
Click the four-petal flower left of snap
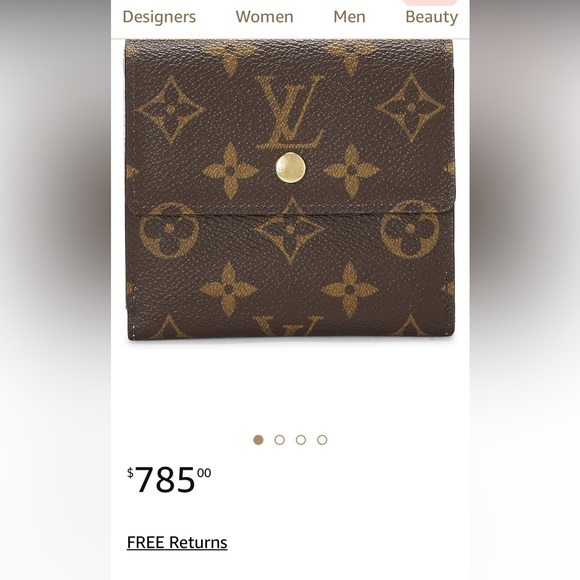click(x=230, y=171)
